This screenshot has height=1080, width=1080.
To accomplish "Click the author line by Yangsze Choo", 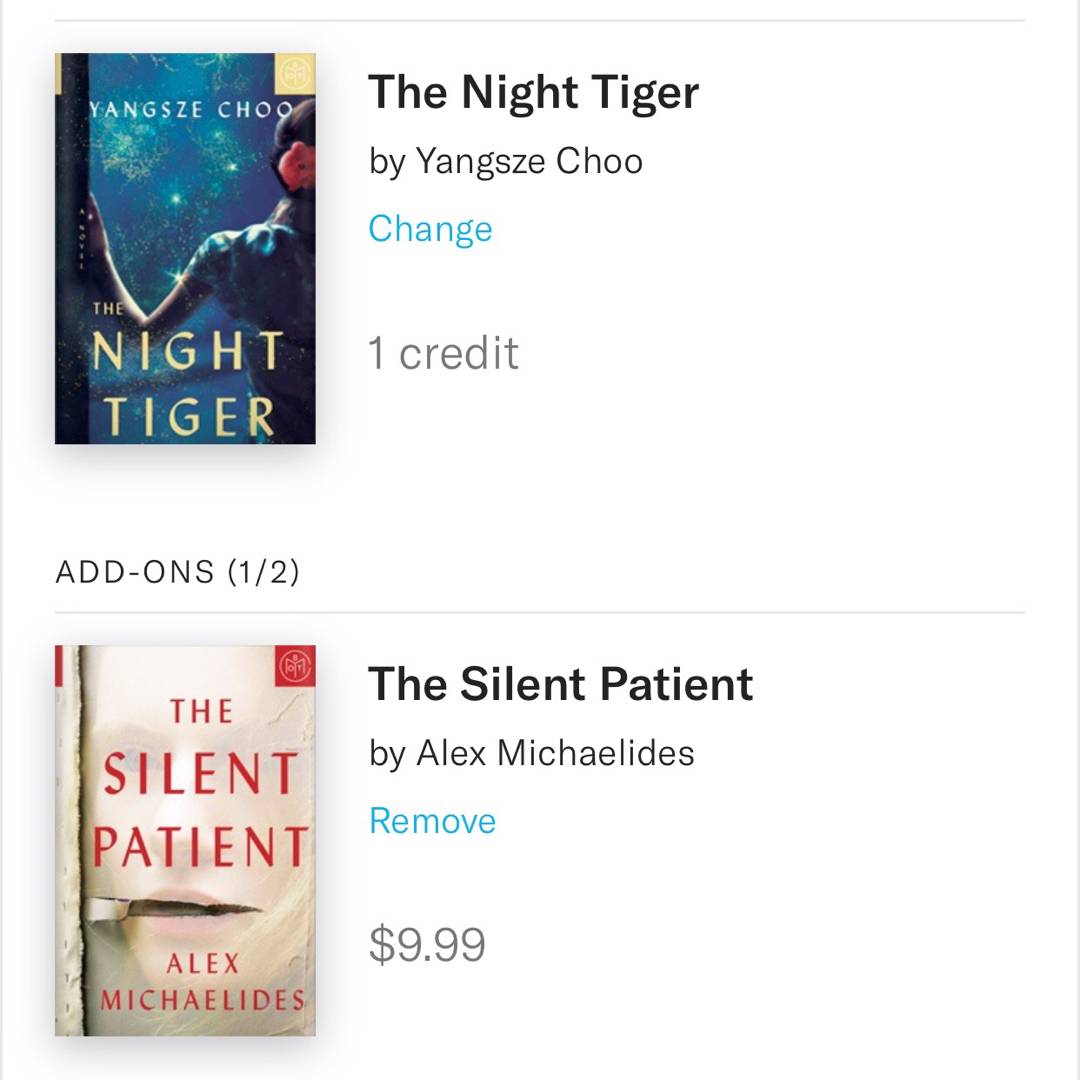I will (505, 161).
